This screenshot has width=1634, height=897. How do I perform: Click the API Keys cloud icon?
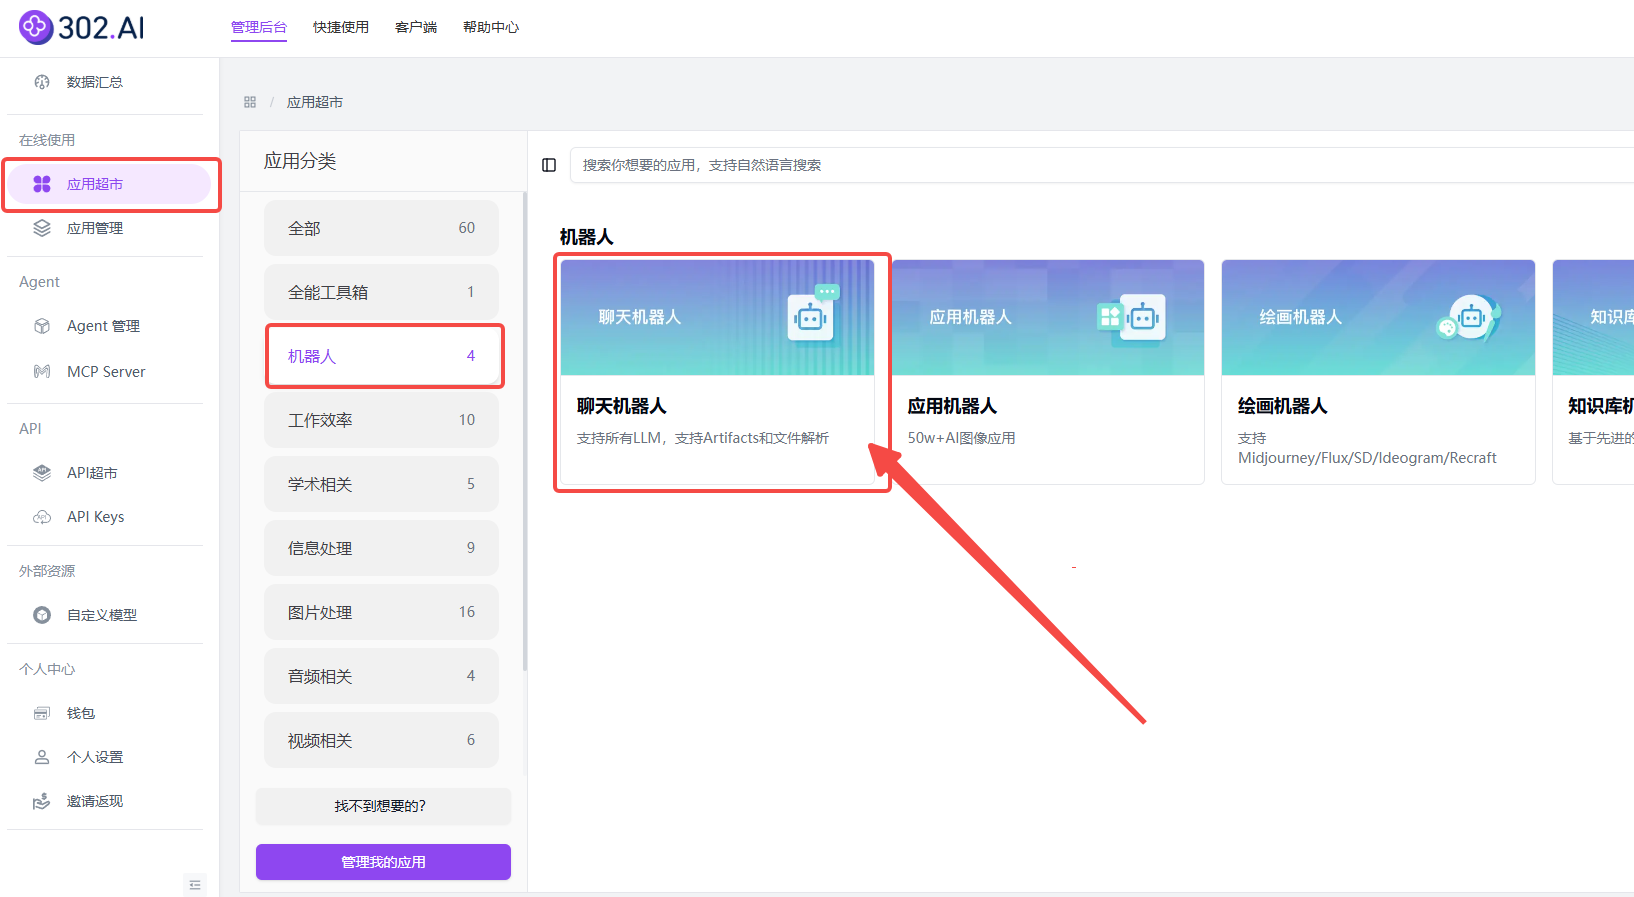(x=42, y=517)
